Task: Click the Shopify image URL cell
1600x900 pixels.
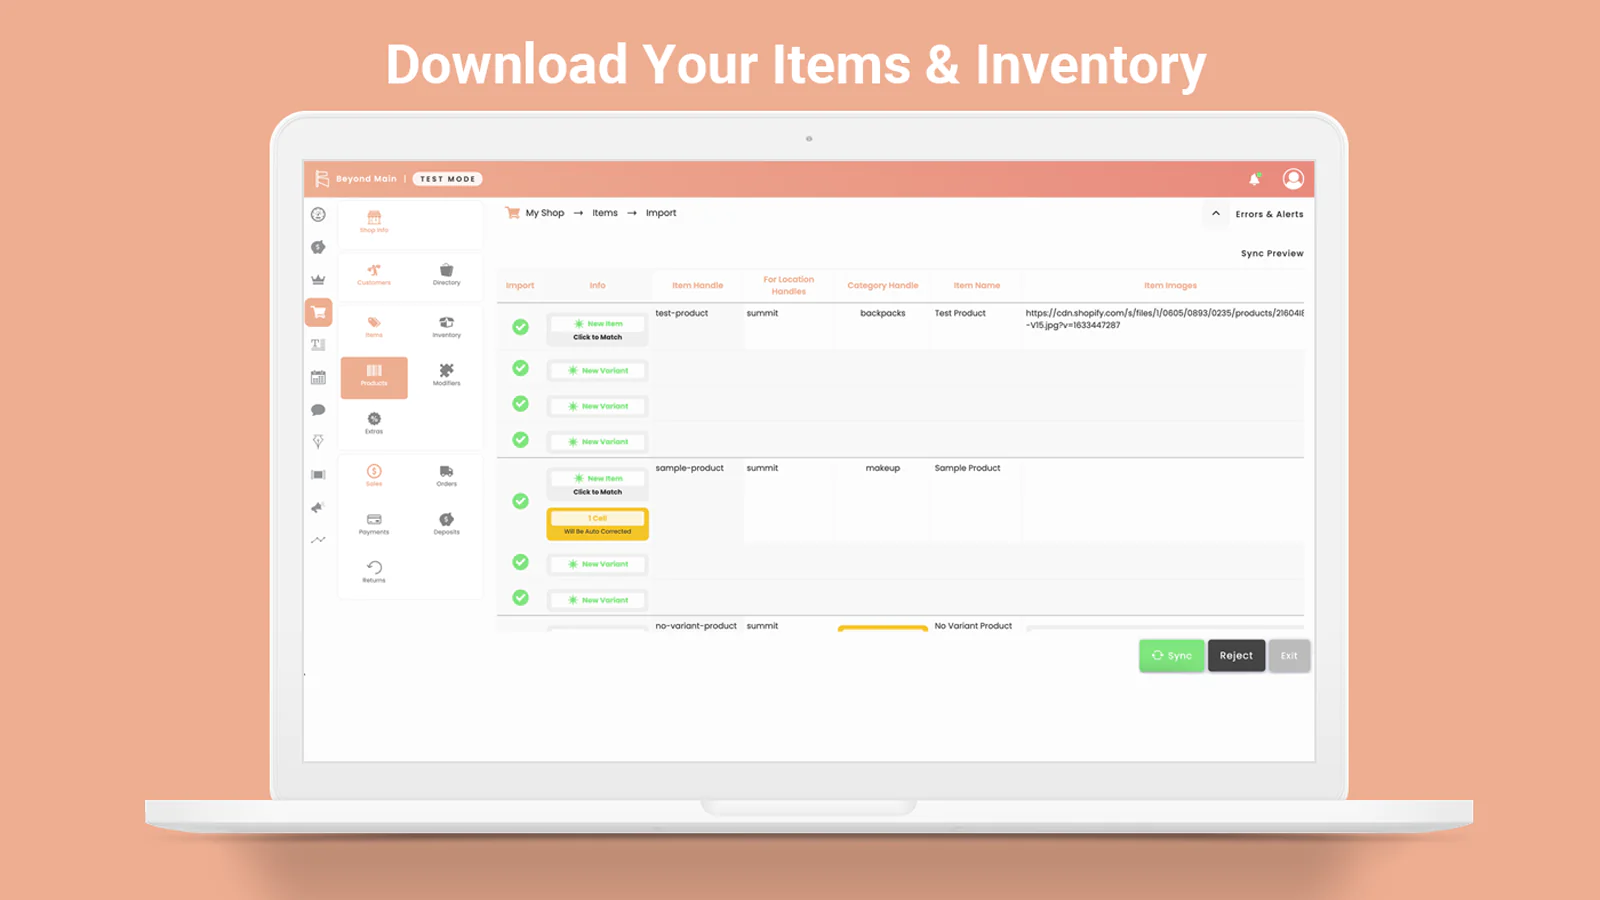Action: click(x=1164, y=319)
